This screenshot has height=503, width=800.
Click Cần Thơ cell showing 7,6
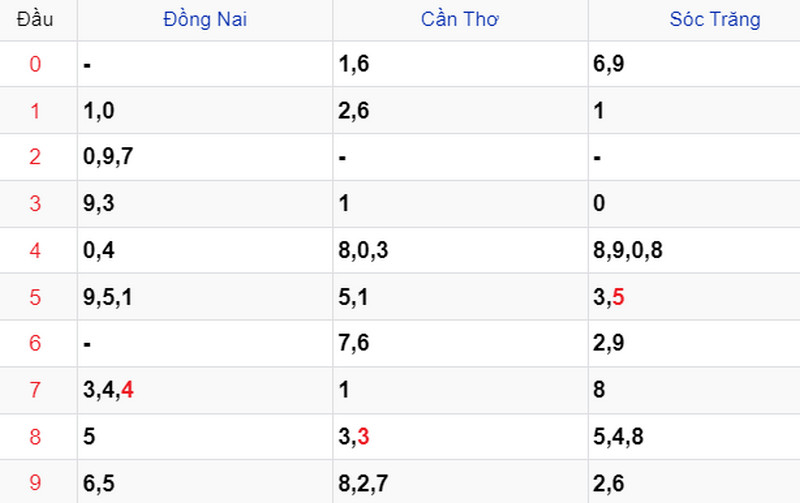(460, 343)
